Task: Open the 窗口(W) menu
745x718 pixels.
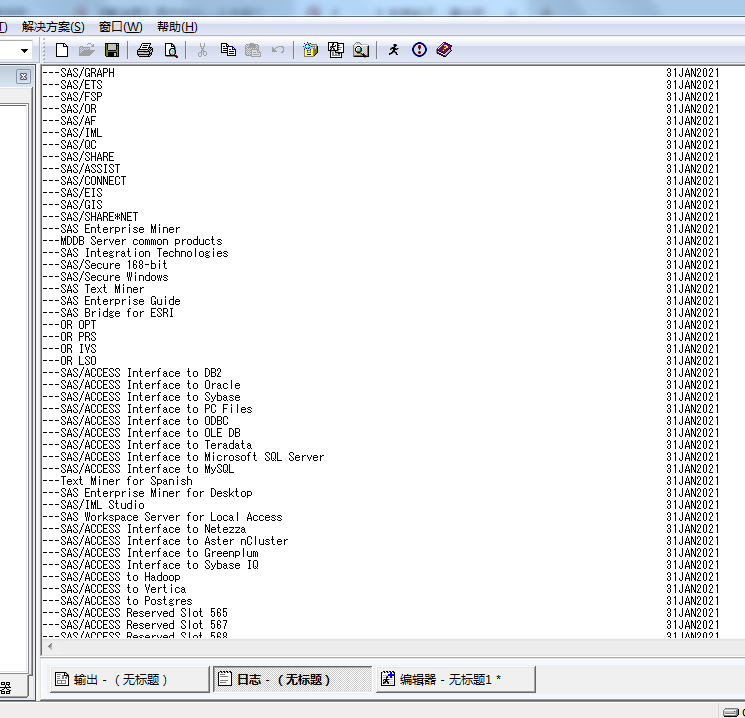Action: 120,27
